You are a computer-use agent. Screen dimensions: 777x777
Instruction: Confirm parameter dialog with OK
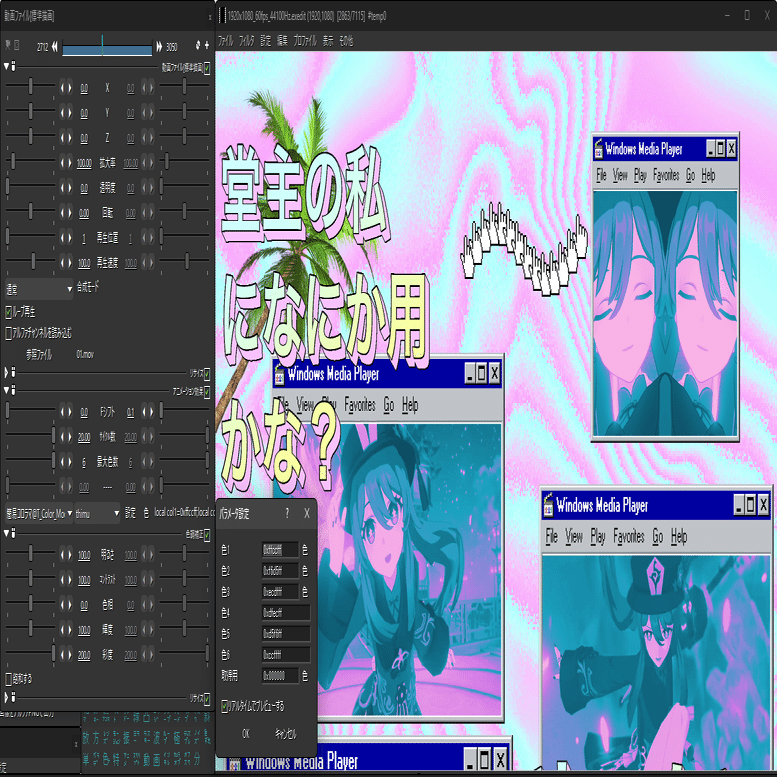(246, 734)
